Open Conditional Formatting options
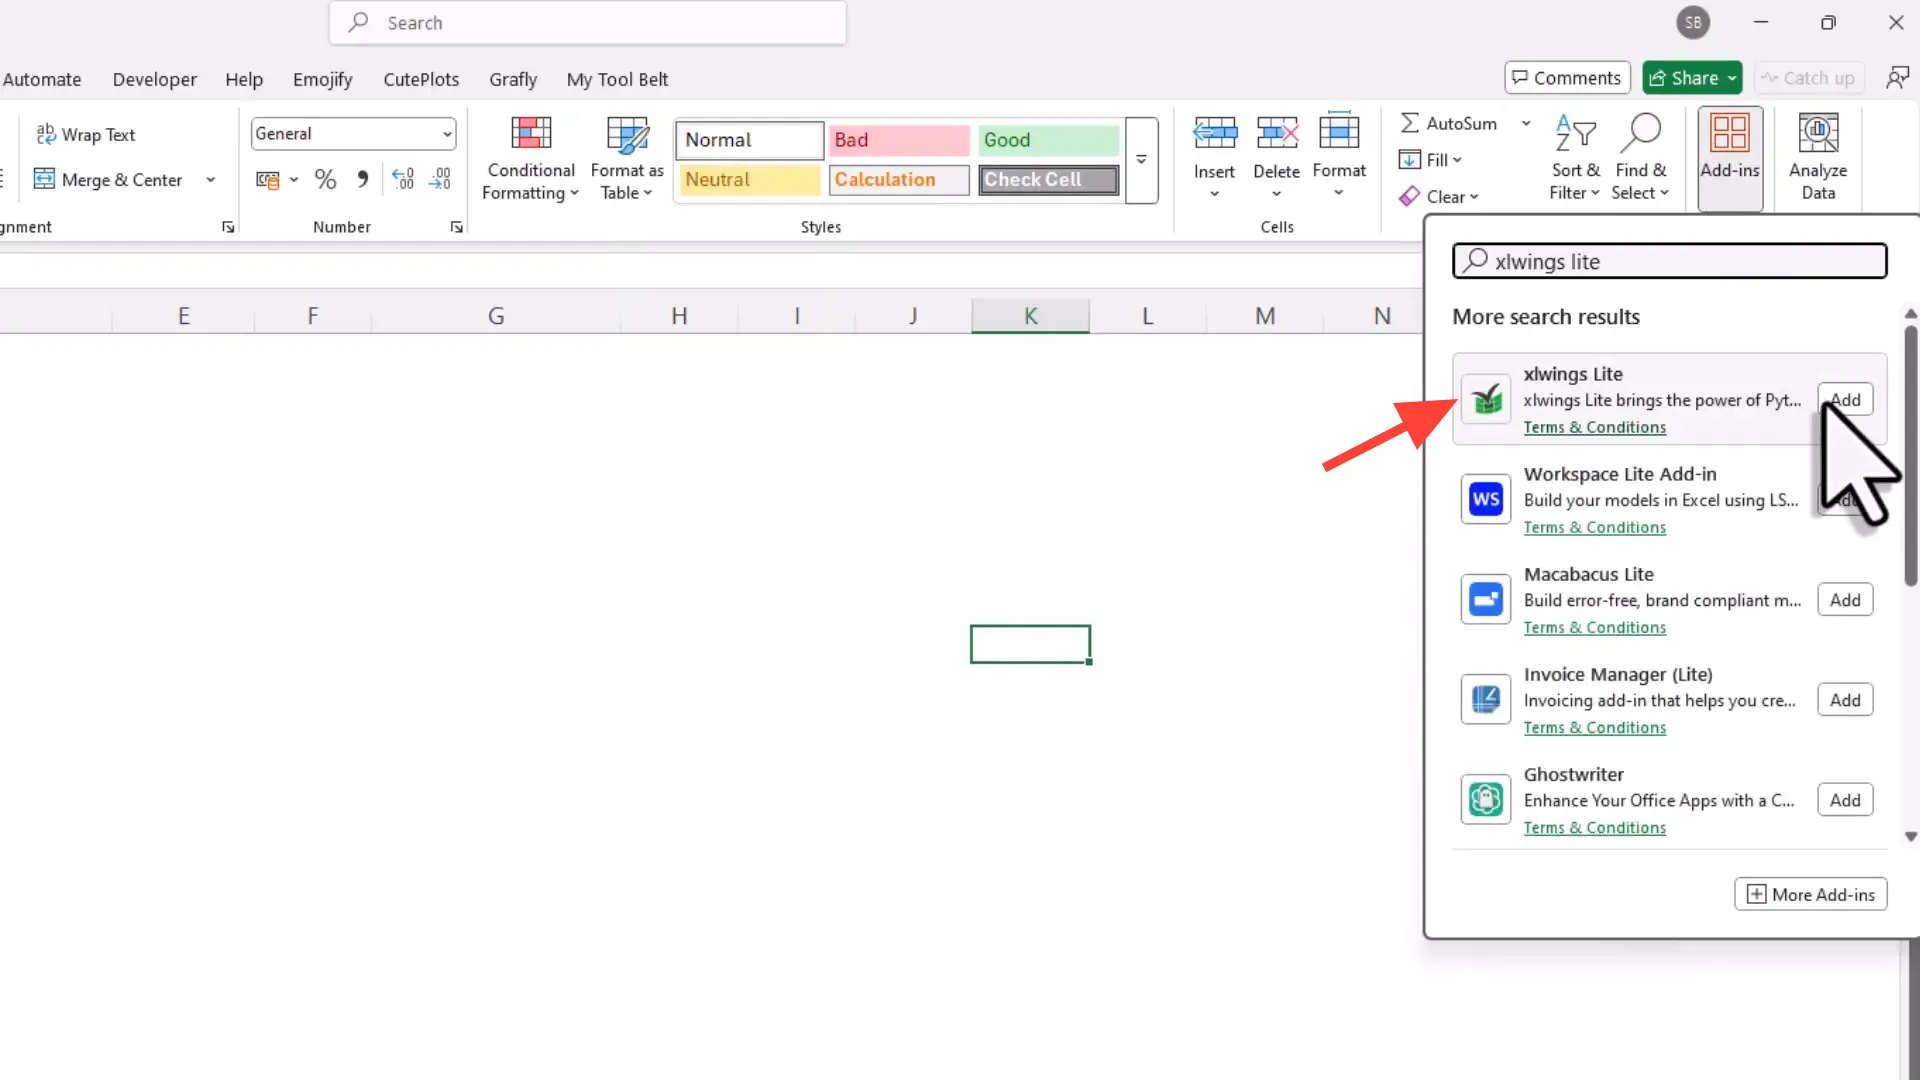 [530, 157]
